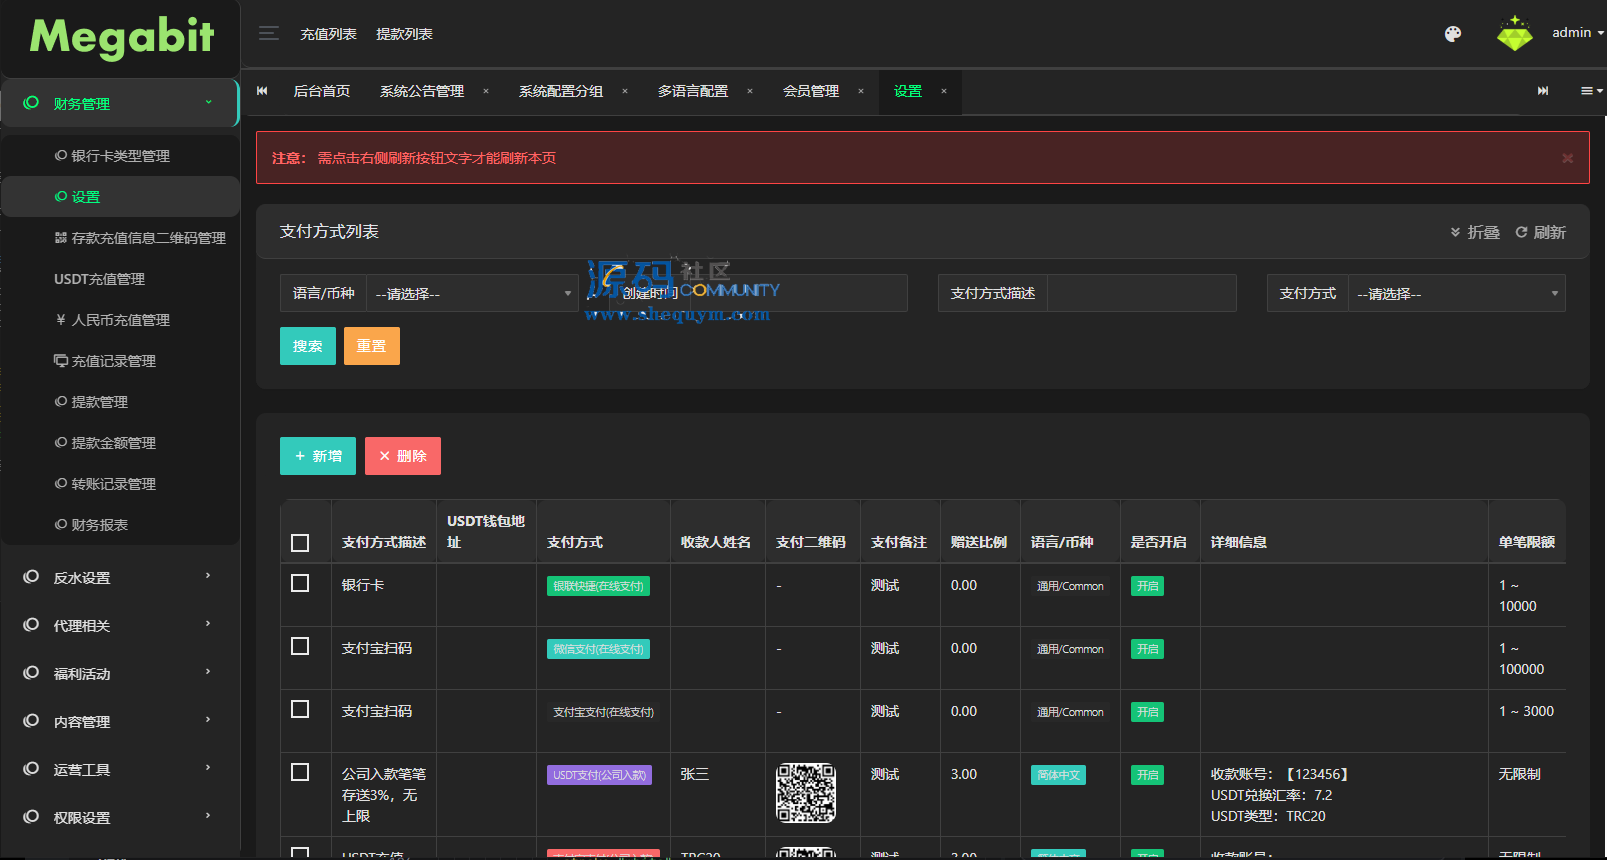Viewport: 1607px width, 860px height.
Task: Collapse the panel using 折叠
Action: click(1475, 232)
